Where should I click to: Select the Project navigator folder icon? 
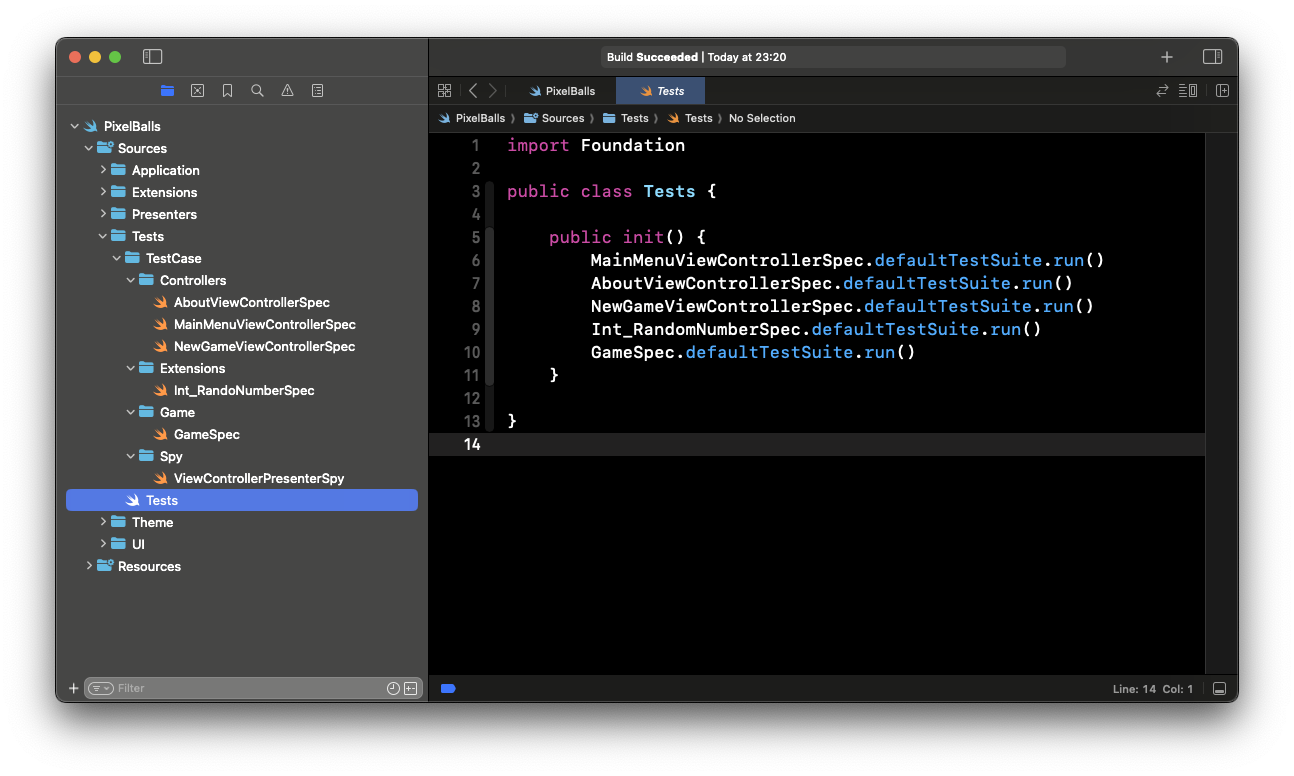coord(167,90)
